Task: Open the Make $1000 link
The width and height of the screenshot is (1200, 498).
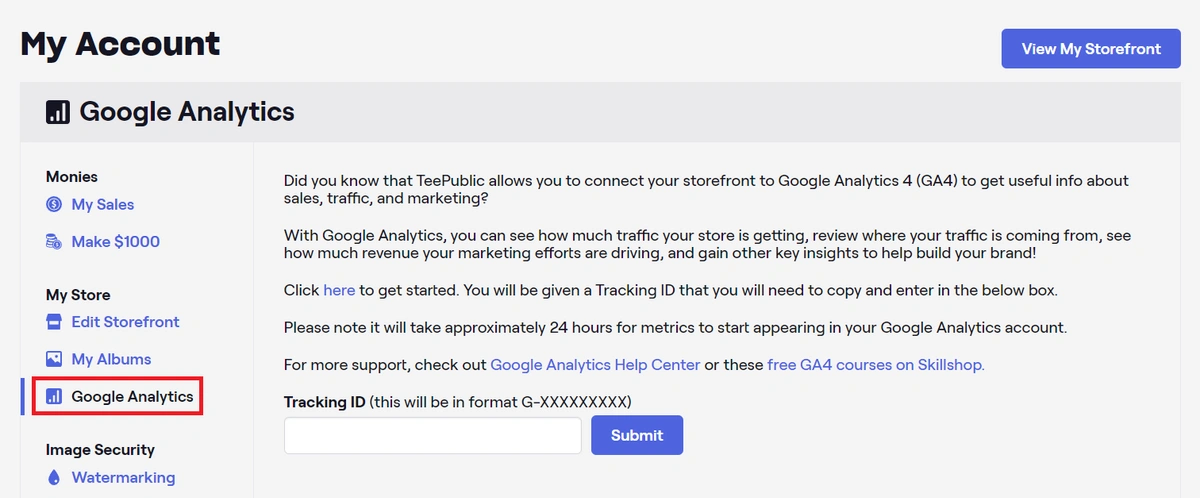Action: [116, 241]
